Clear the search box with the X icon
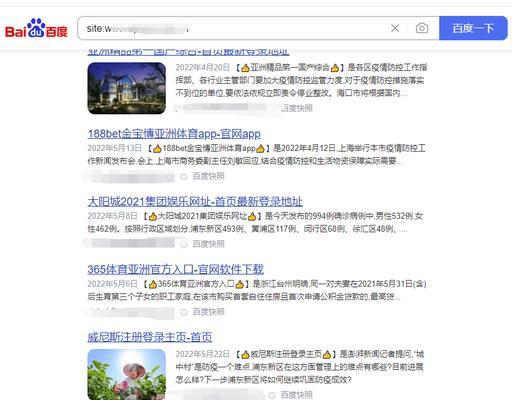The width and height of the screenshot is (512, 400). [x=395, y=28]
